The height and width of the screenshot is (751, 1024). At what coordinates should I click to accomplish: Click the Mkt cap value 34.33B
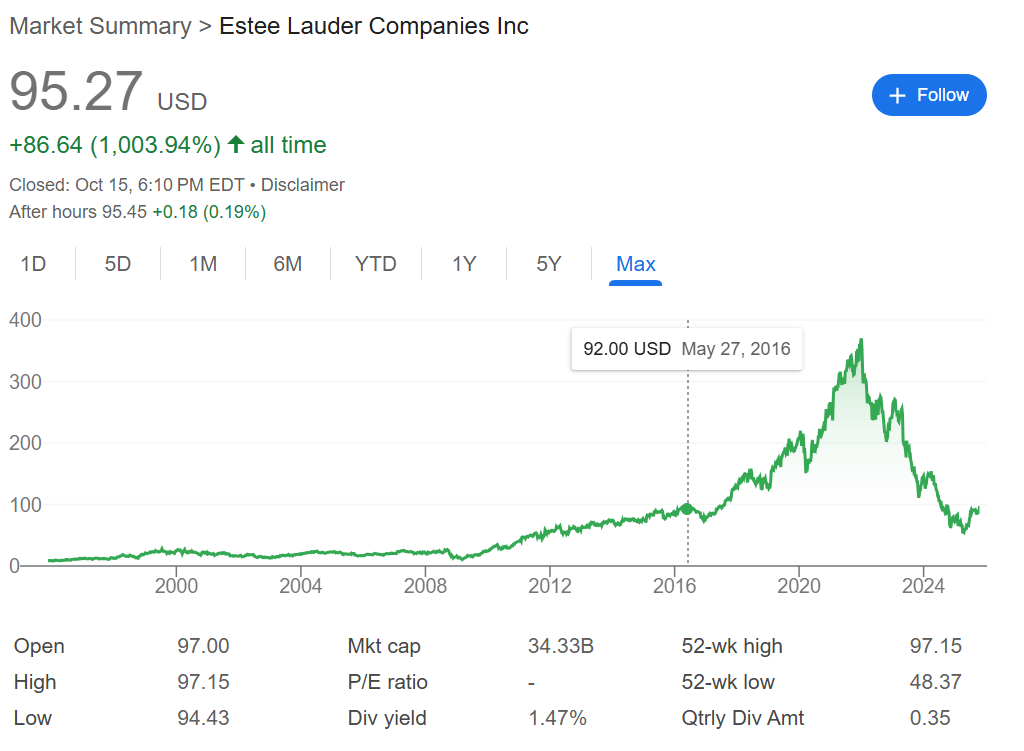coord(560,646)
